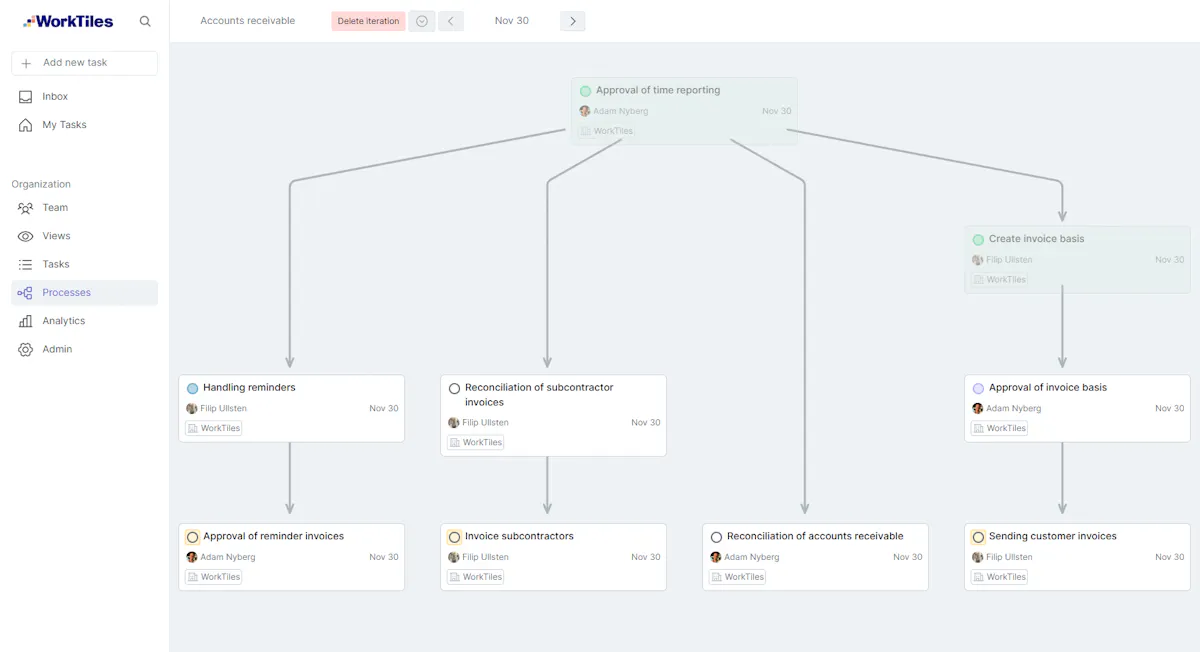This screenshot has height=652, width=1200.
Task: Click the Sending customer invoices title
Action: [1053, 537]
